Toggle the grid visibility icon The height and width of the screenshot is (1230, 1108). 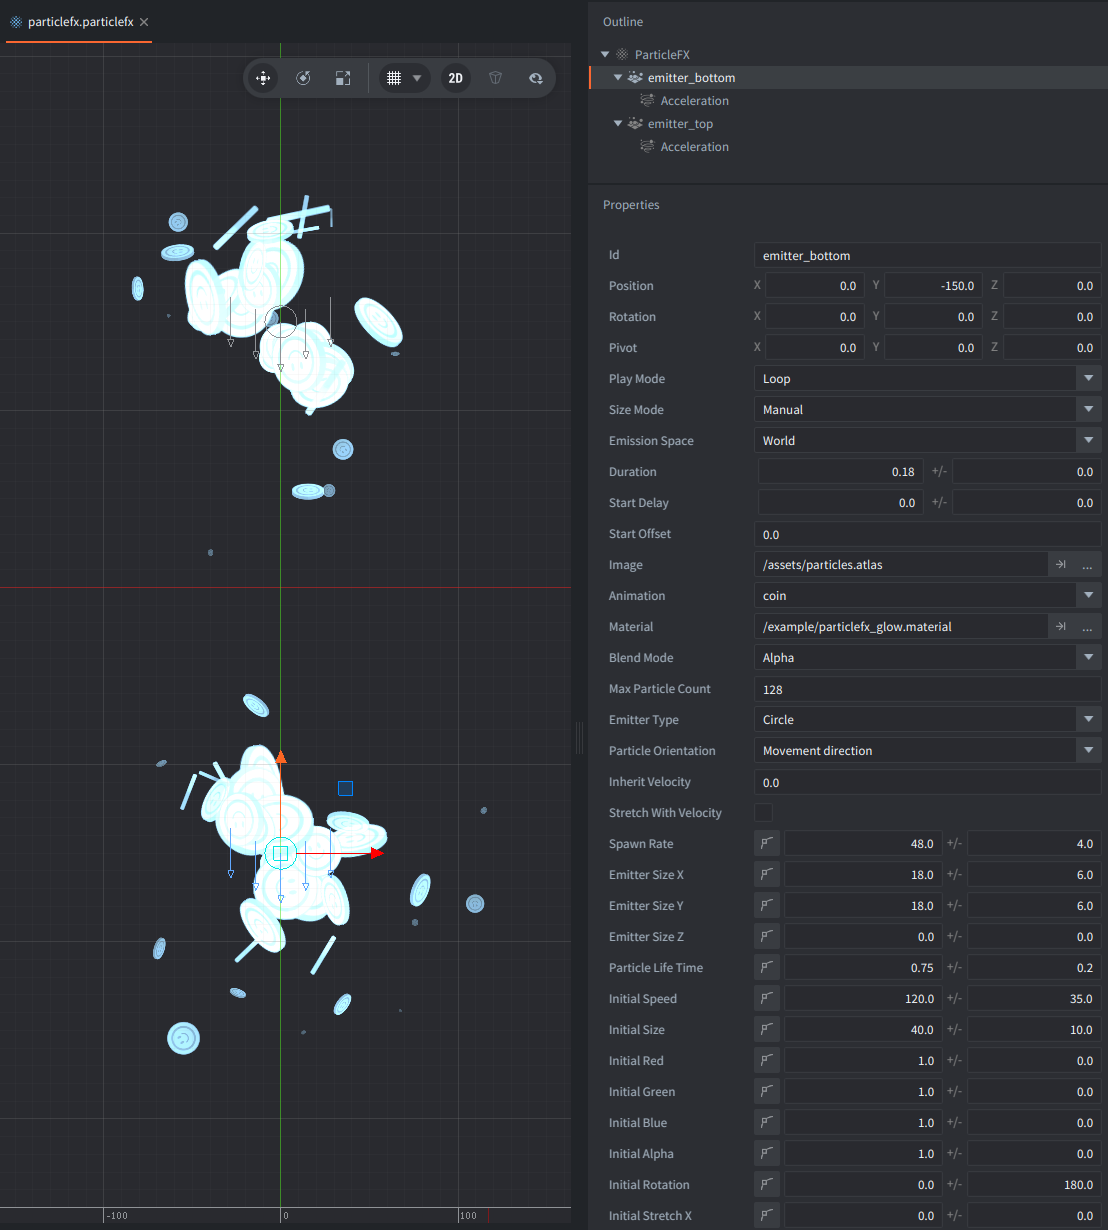click(394, 78)
